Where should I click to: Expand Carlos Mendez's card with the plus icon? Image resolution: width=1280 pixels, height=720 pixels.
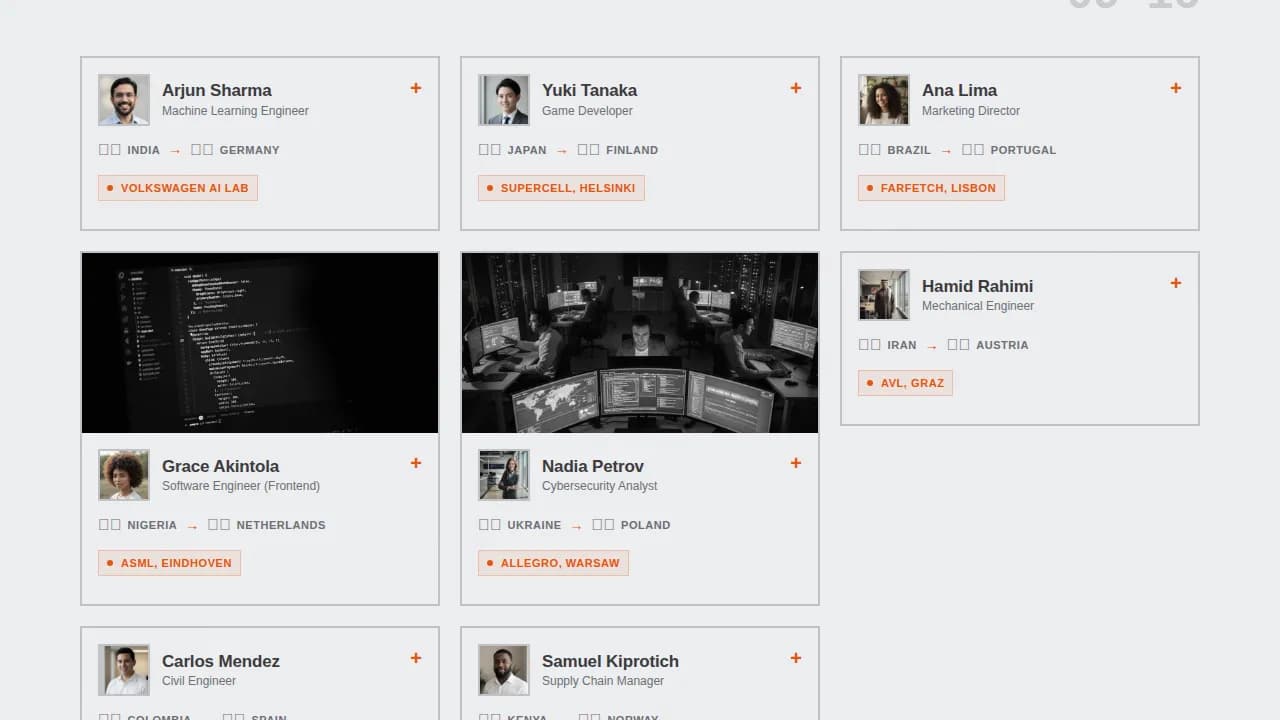[x=416, y=658]
